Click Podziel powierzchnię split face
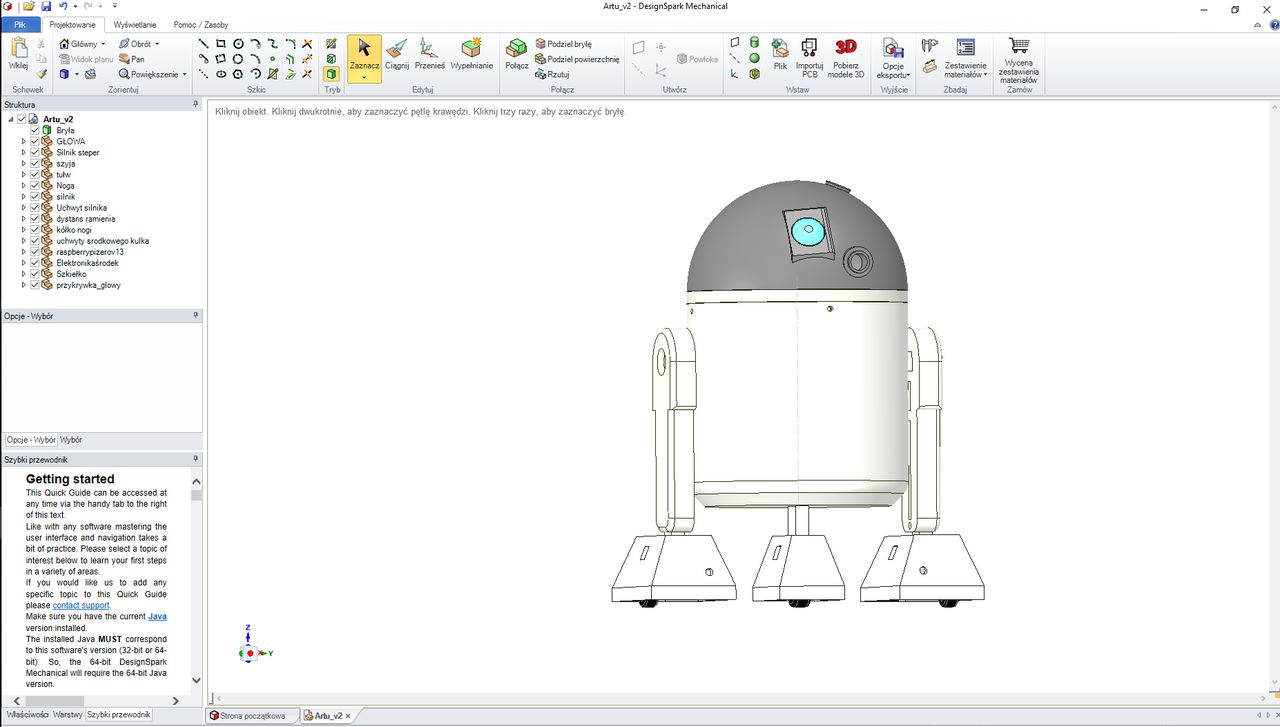The width and height of the screenshot is (1280, 727). click(578, 59)
